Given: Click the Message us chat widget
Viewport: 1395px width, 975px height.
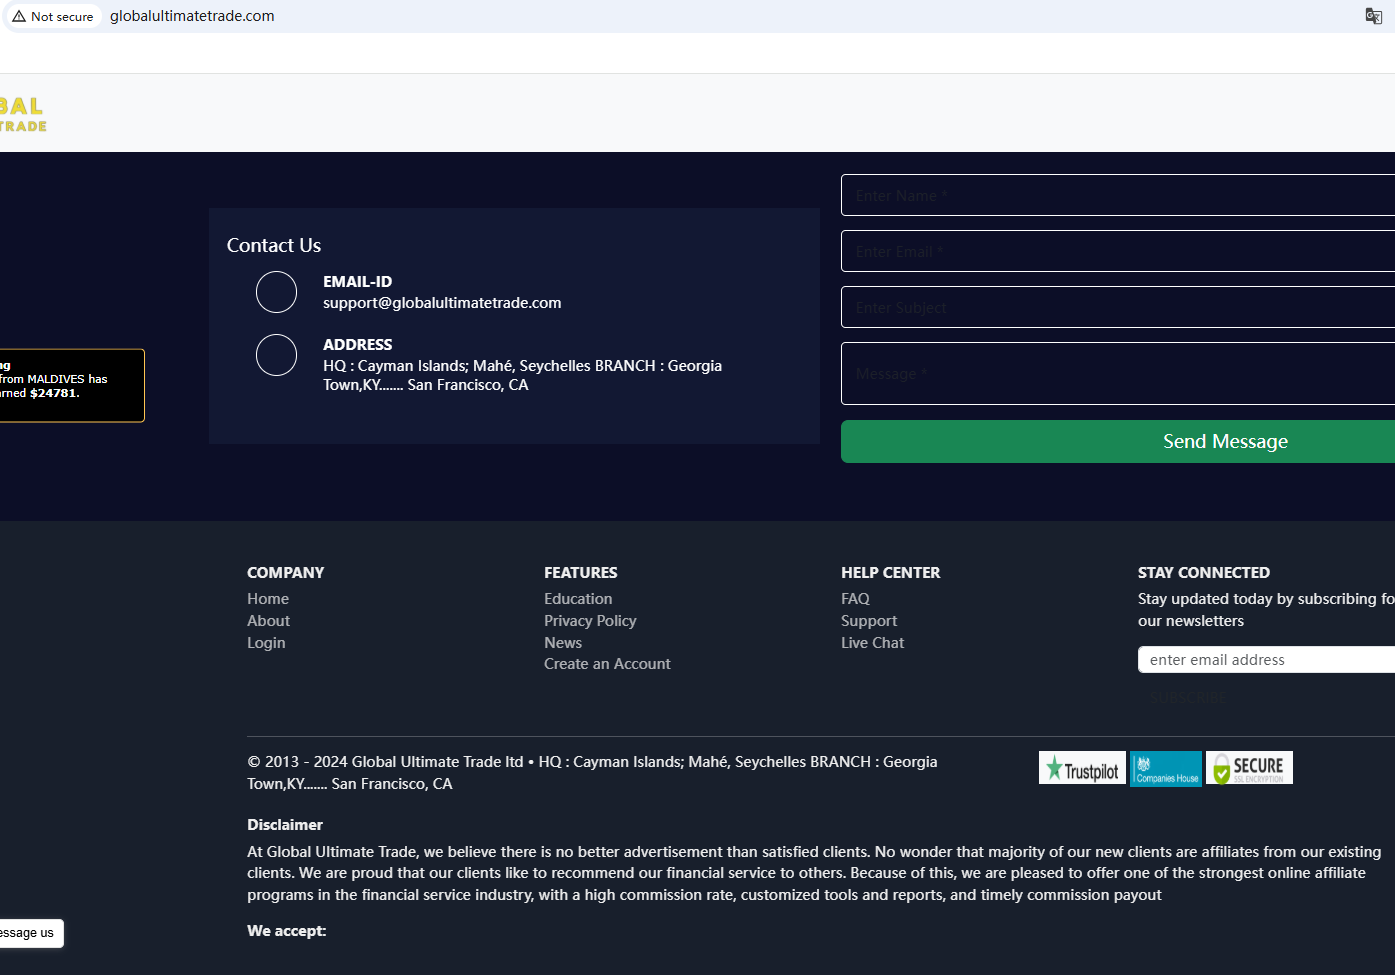Looking at the screenshot, I should click(30, 933).
